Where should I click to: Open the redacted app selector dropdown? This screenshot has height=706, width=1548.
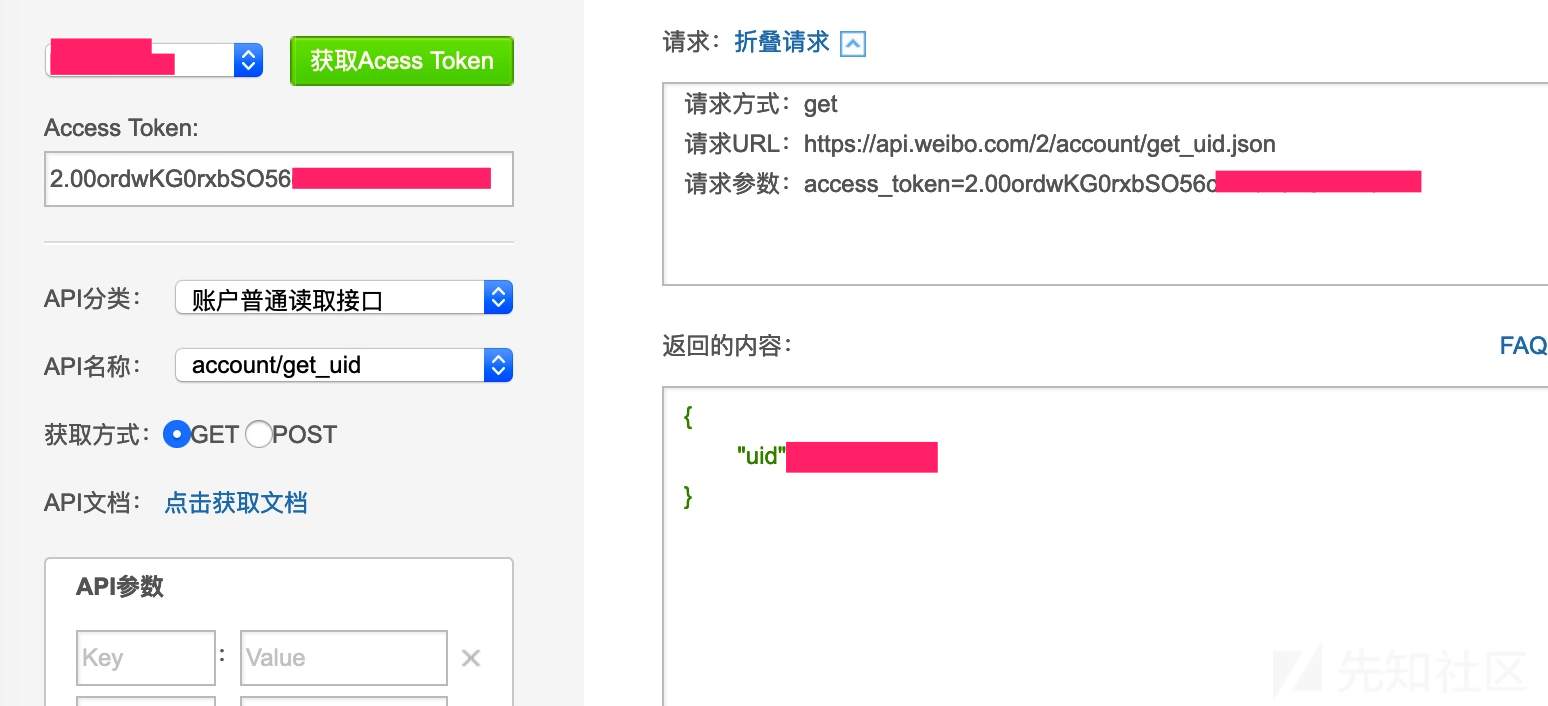tap(154, 60)
